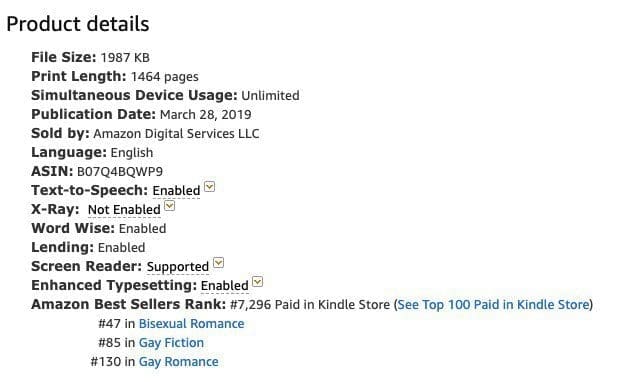Click 'Enabled' beside Enhanced Typesetting
The width and height of the screenshot is (636, 382).
click(x=225, y=285)
